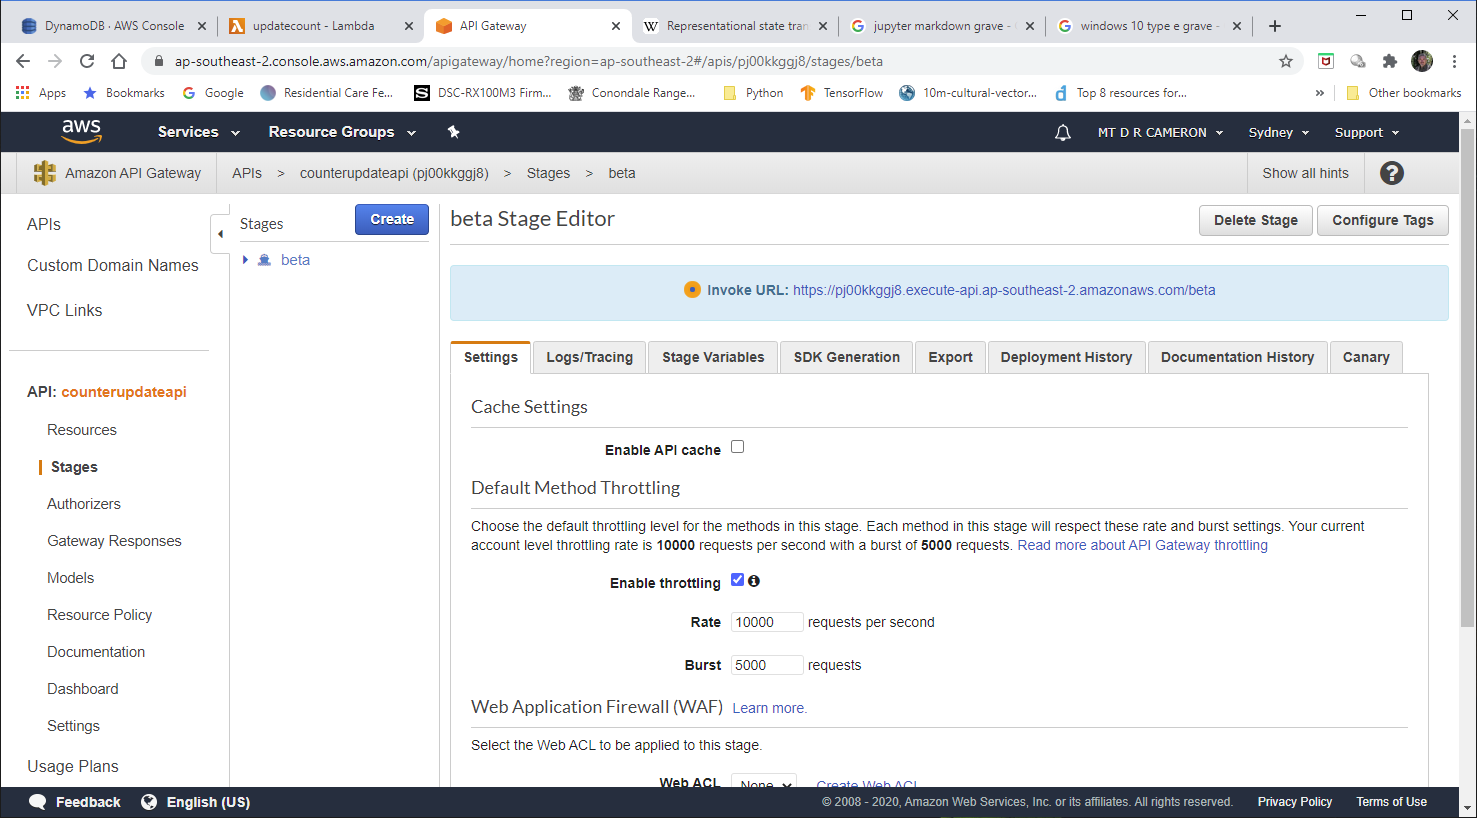Click the Feedback speech bubble icon
The width and height of the screenshot is (1477, 818).
[38, 802]
